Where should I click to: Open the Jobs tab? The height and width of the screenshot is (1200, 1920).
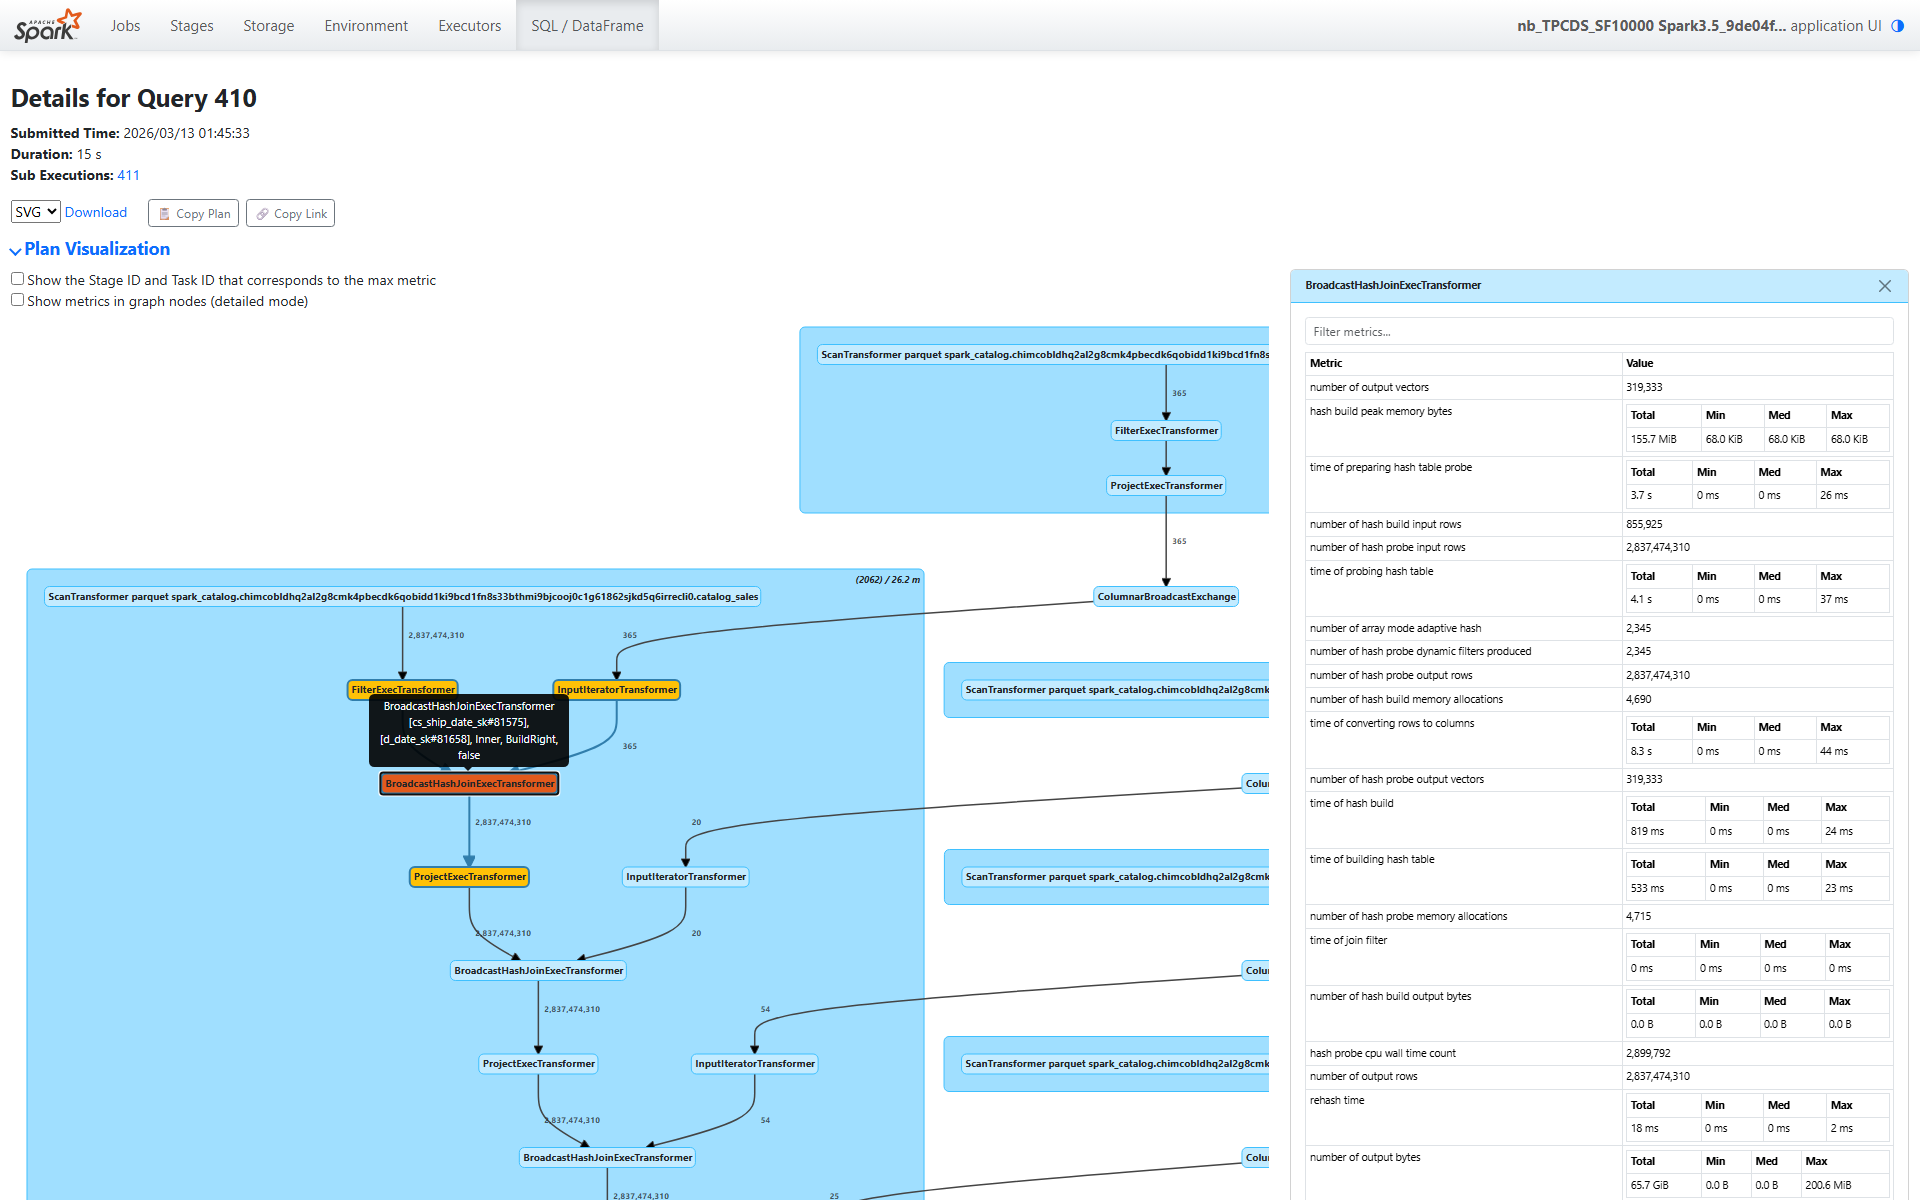(125, 26)
